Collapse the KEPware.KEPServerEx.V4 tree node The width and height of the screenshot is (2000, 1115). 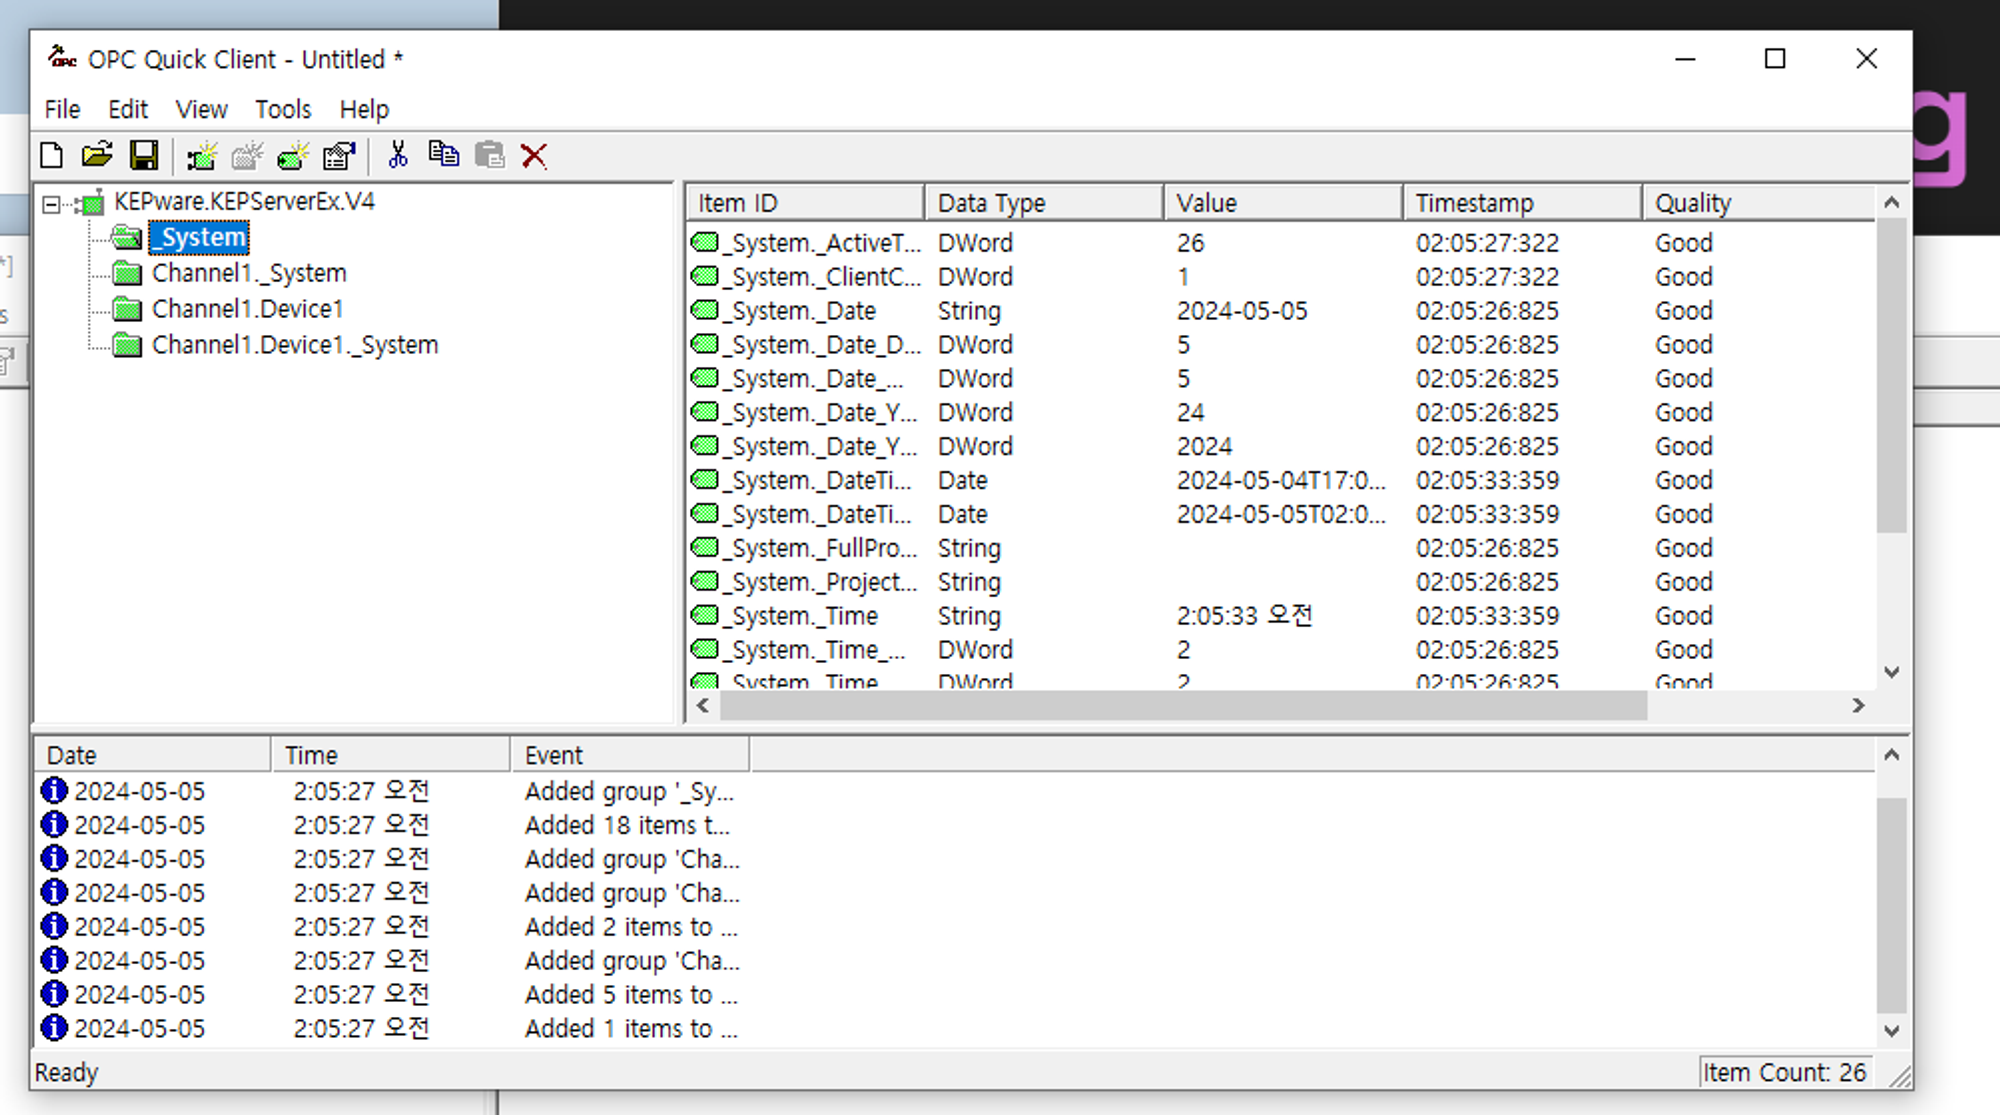(51, 205)
